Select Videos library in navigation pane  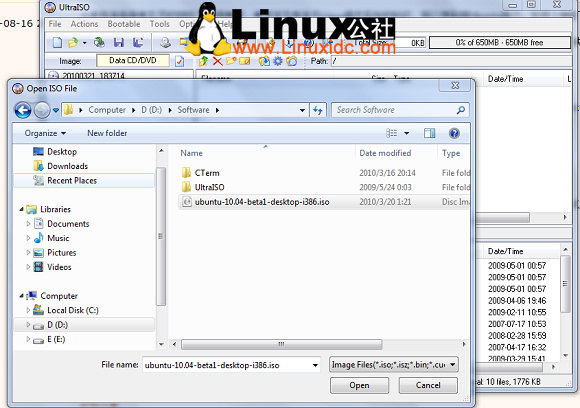click(x=59, y=267)
